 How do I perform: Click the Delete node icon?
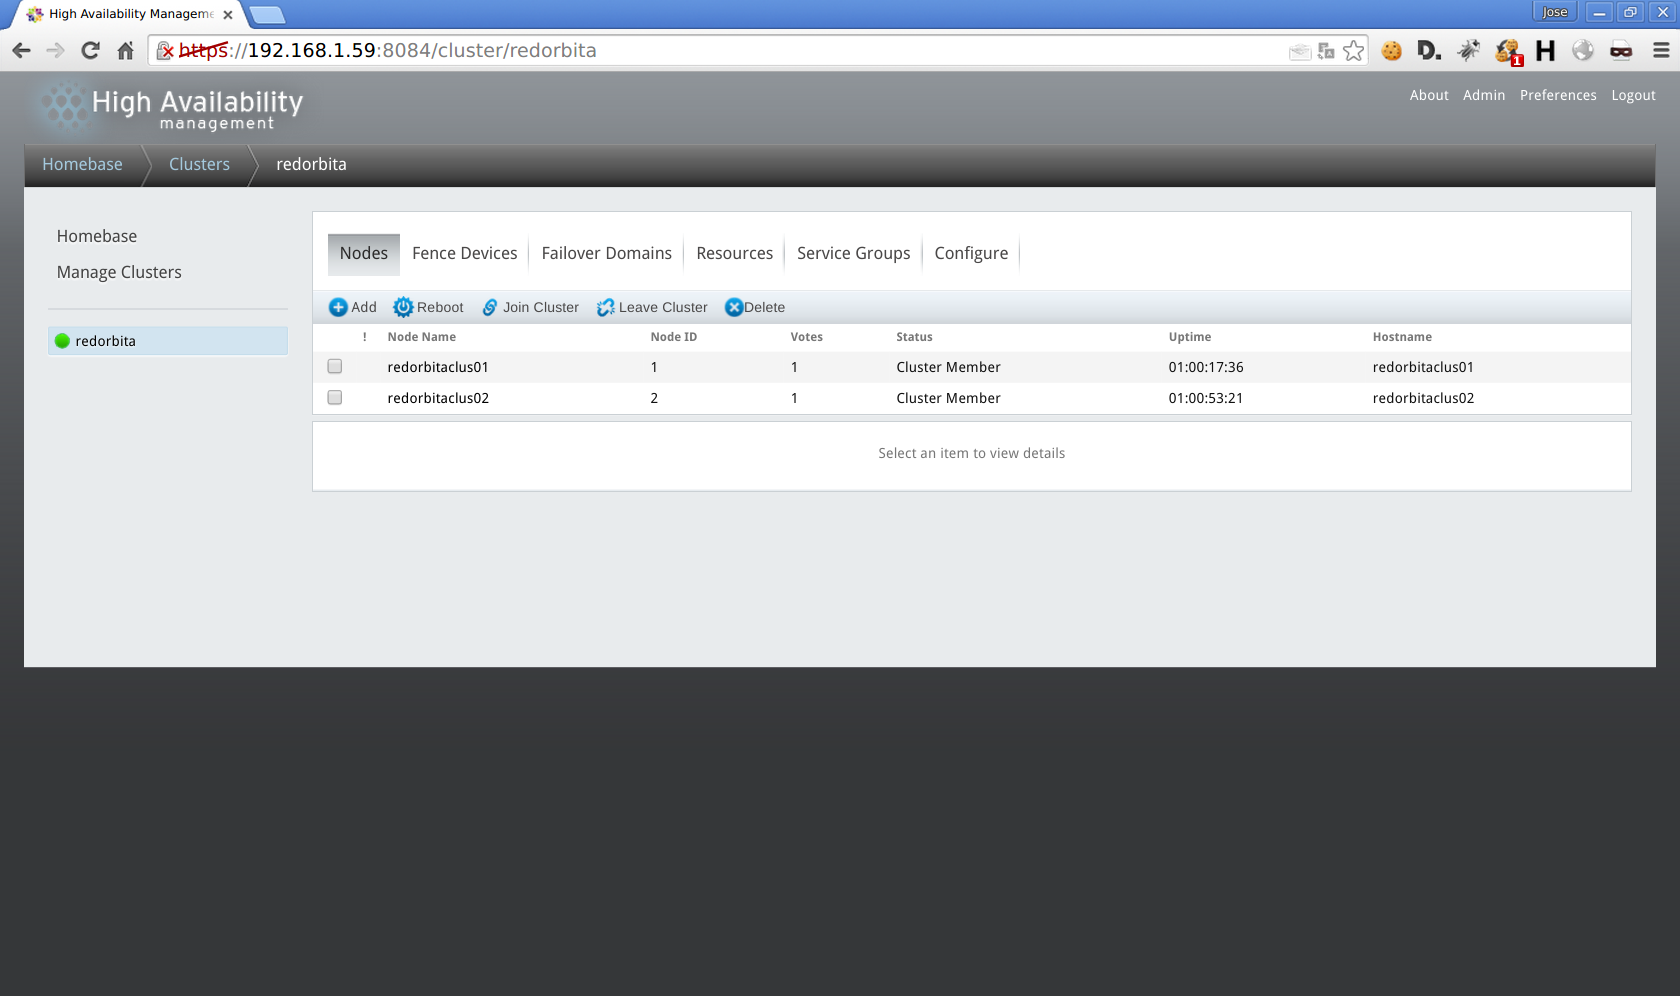tap(734, 307)
